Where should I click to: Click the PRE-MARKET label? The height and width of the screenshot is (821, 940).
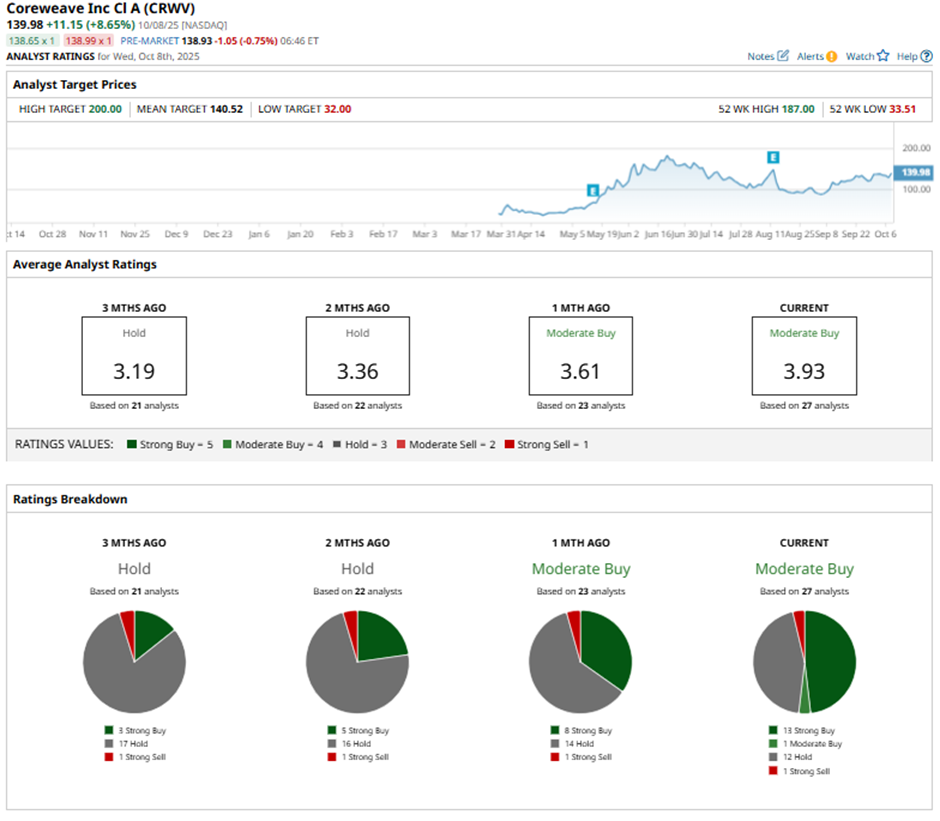pyautogui.click(x=149, y=41)
